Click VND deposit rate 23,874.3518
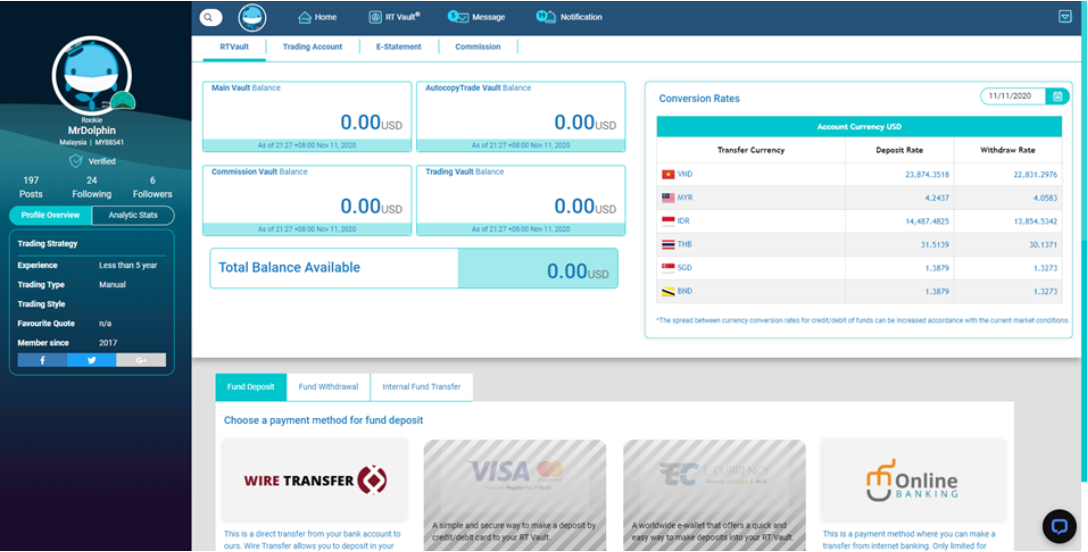This screenshot has height=552, width=1088. (927, 175)
